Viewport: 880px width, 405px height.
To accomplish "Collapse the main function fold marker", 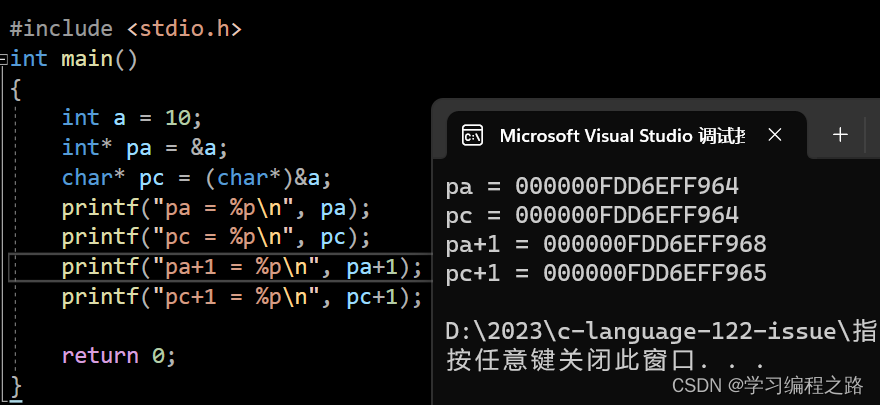I will pos(3,58).
